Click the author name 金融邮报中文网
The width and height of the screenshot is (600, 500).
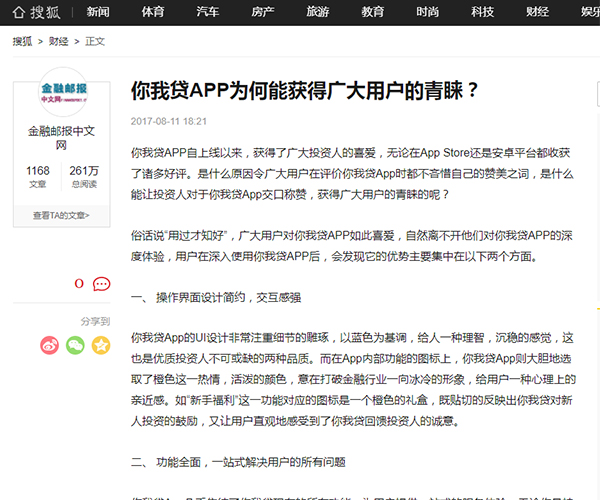(x=61, y=138)
